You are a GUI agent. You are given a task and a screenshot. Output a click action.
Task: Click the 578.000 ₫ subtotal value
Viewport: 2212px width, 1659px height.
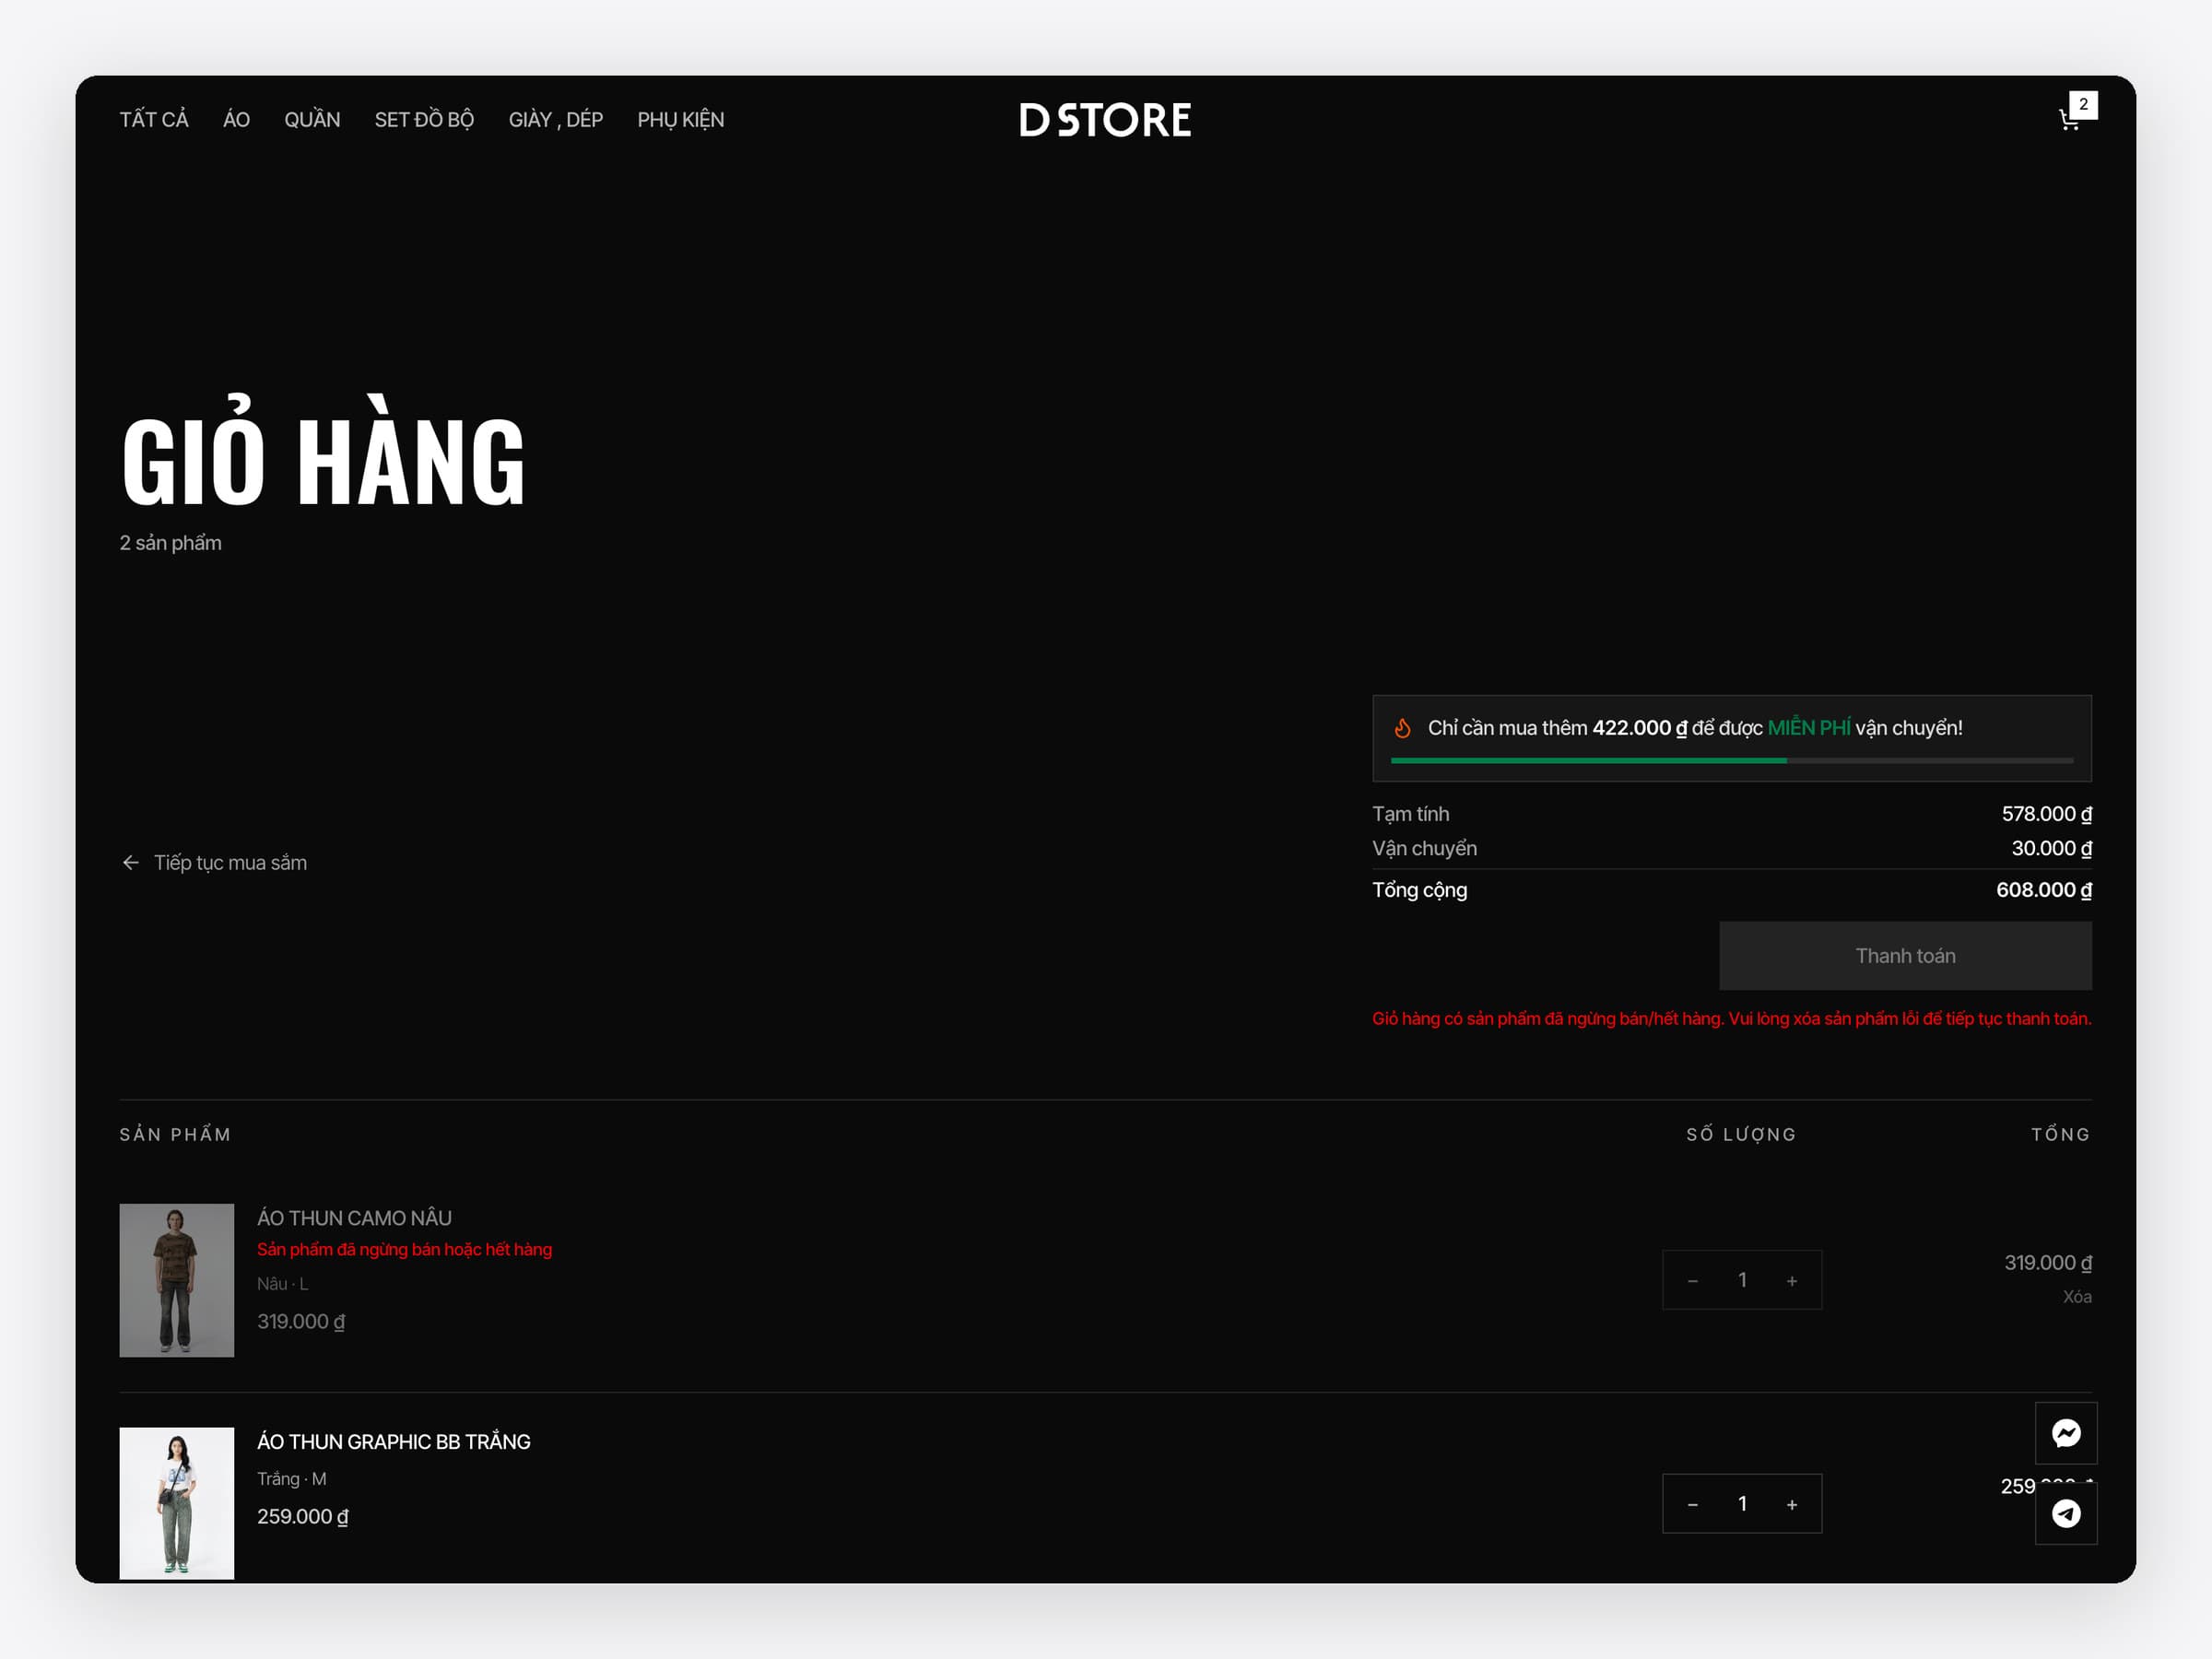(x=2046, y=814)
